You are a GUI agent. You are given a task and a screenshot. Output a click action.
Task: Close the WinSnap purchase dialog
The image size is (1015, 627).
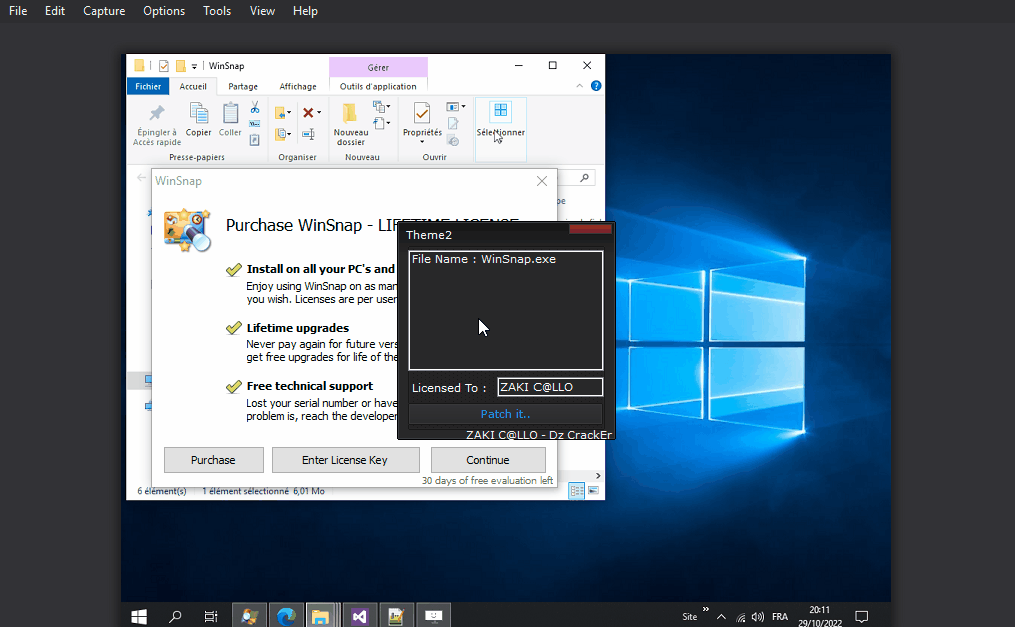coord(542,181)
